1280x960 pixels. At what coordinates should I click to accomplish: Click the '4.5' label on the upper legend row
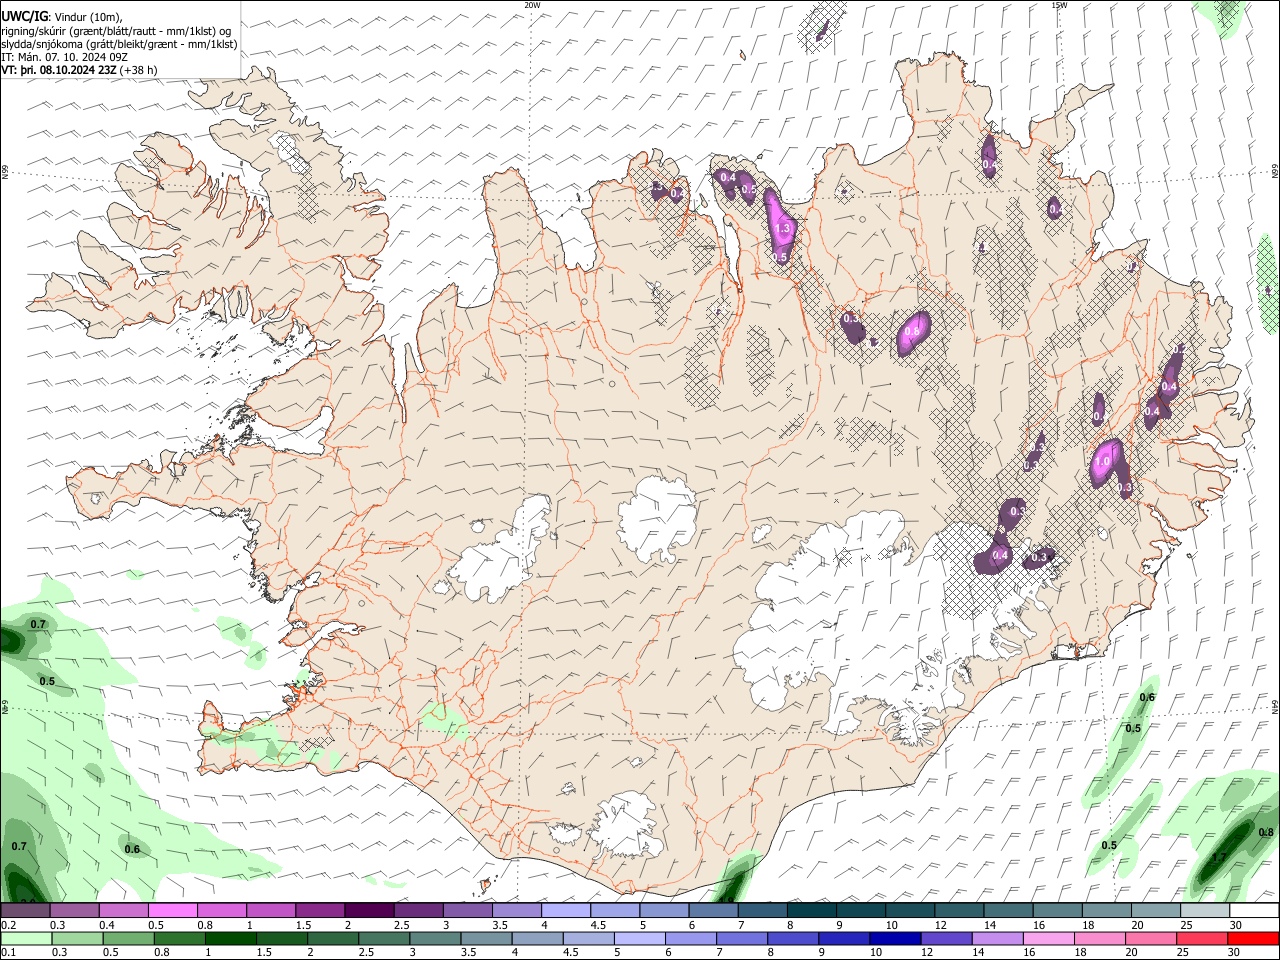click(x=598, y=924)
